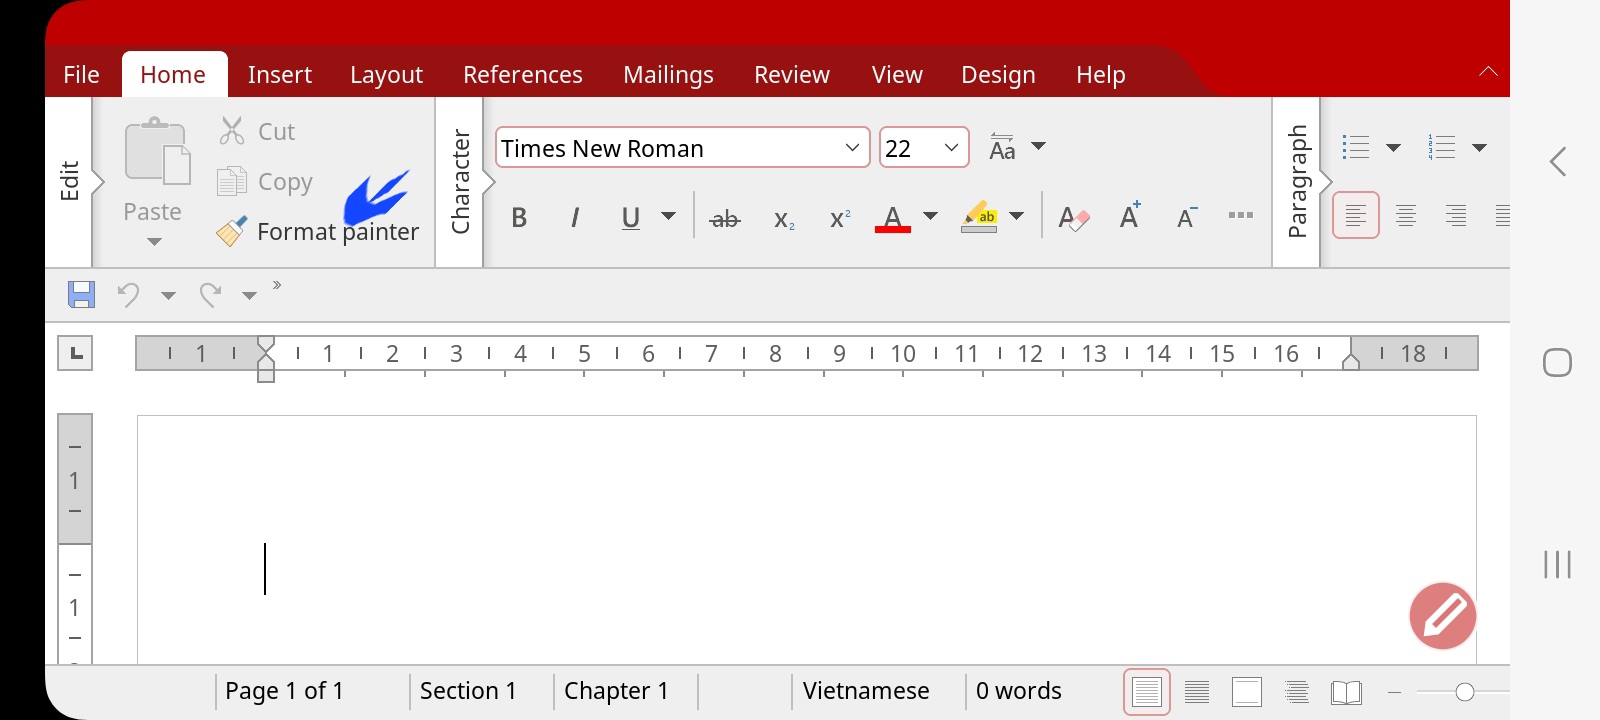Click the Save floppy disk icon
1600x720 pixels.
[81, 294]
